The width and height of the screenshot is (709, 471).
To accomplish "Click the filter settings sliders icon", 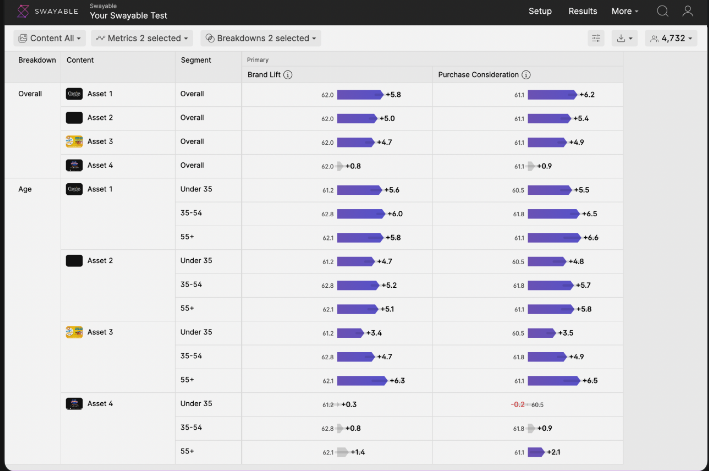I will pyautogui.click(x=596, y=38).
